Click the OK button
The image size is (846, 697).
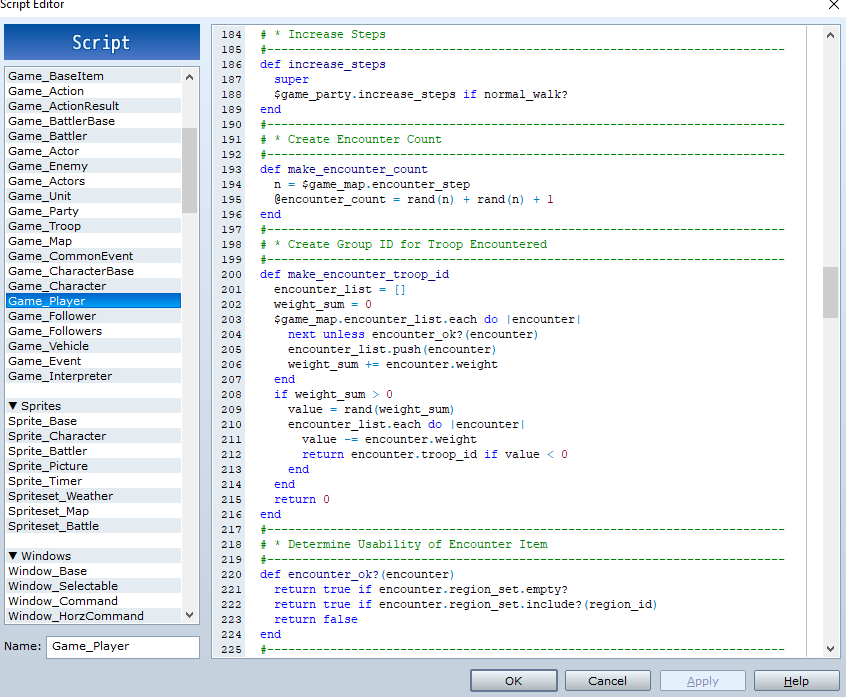pos(513,681)
